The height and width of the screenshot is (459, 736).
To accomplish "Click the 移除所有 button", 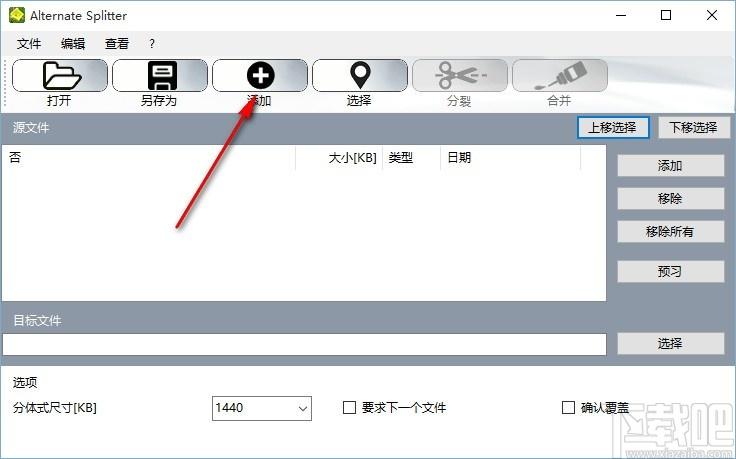I will [x=670, y=231].
